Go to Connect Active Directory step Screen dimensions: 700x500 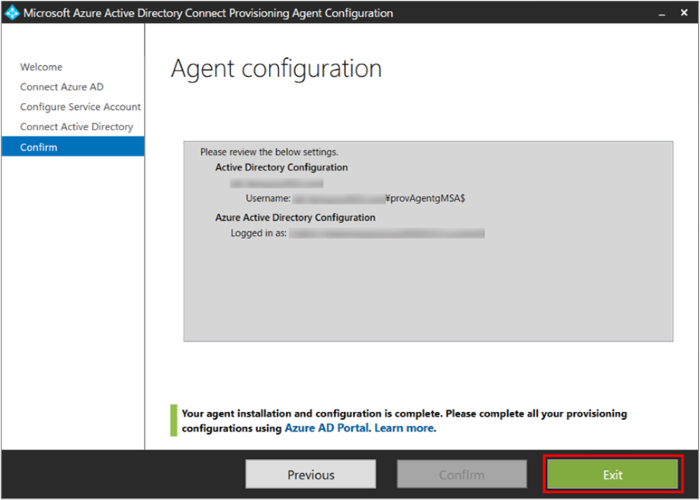(76, 127)
